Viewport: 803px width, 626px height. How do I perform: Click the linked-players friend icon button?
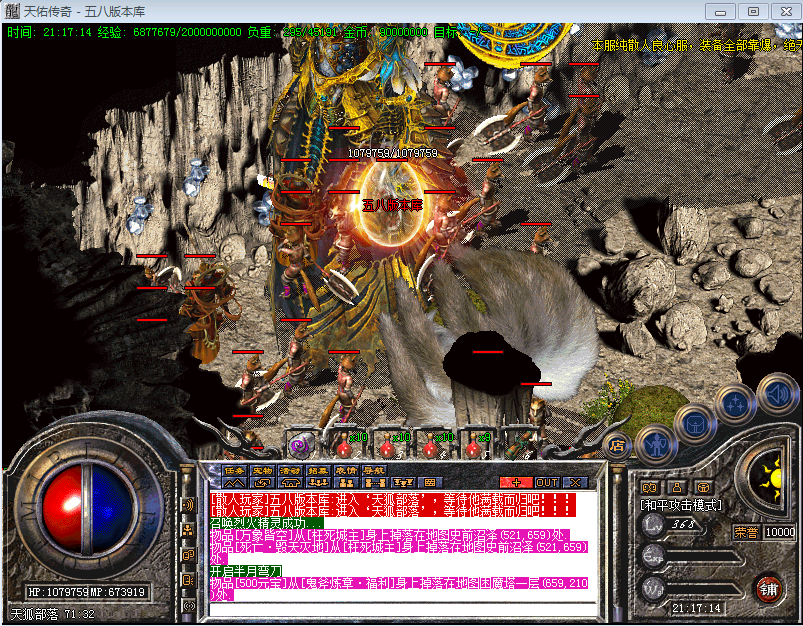point(374,483)
